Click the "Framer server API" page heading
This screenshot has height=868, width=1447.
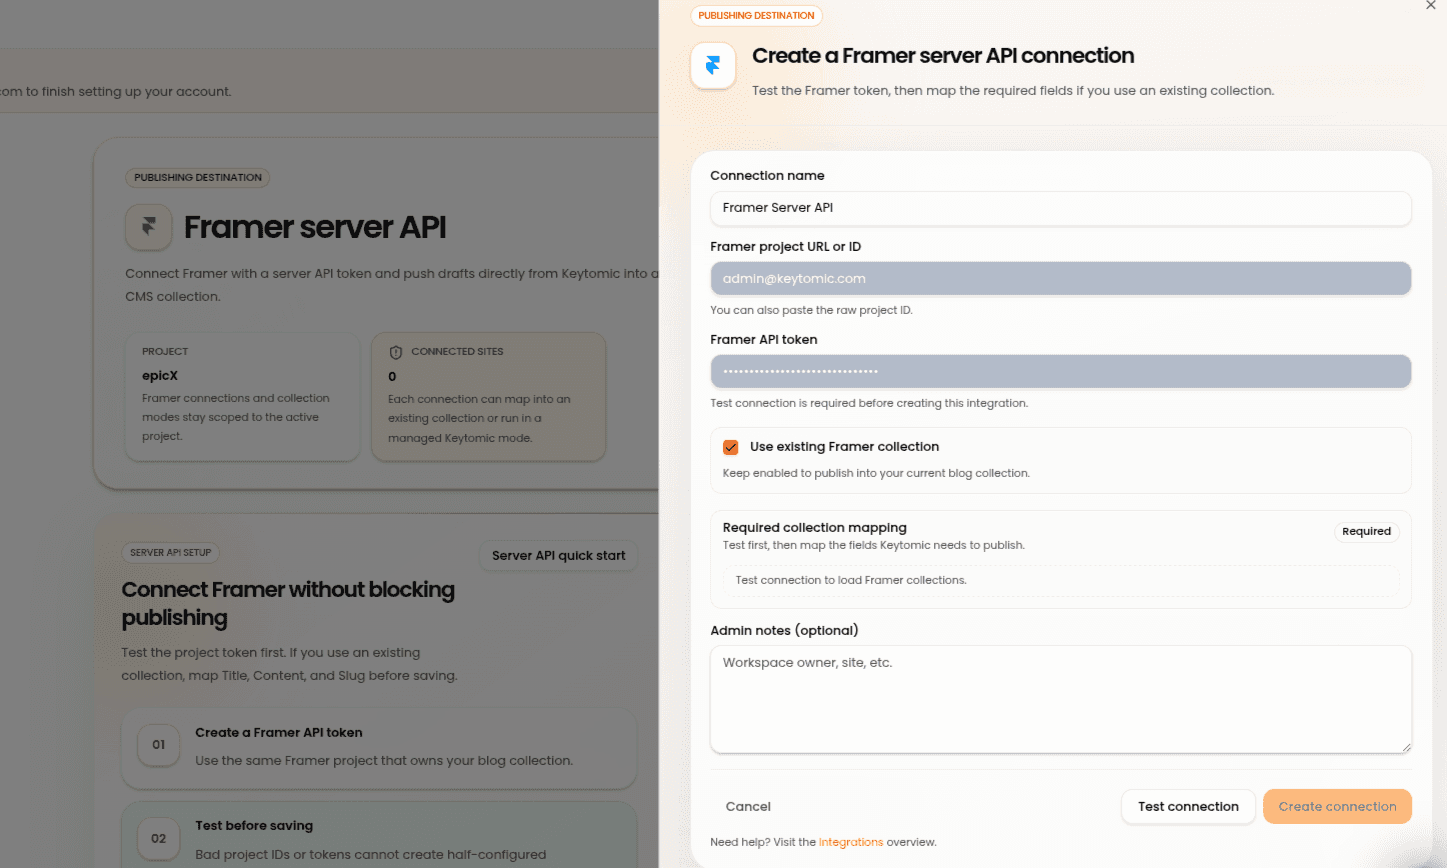[x=315, y=228]
